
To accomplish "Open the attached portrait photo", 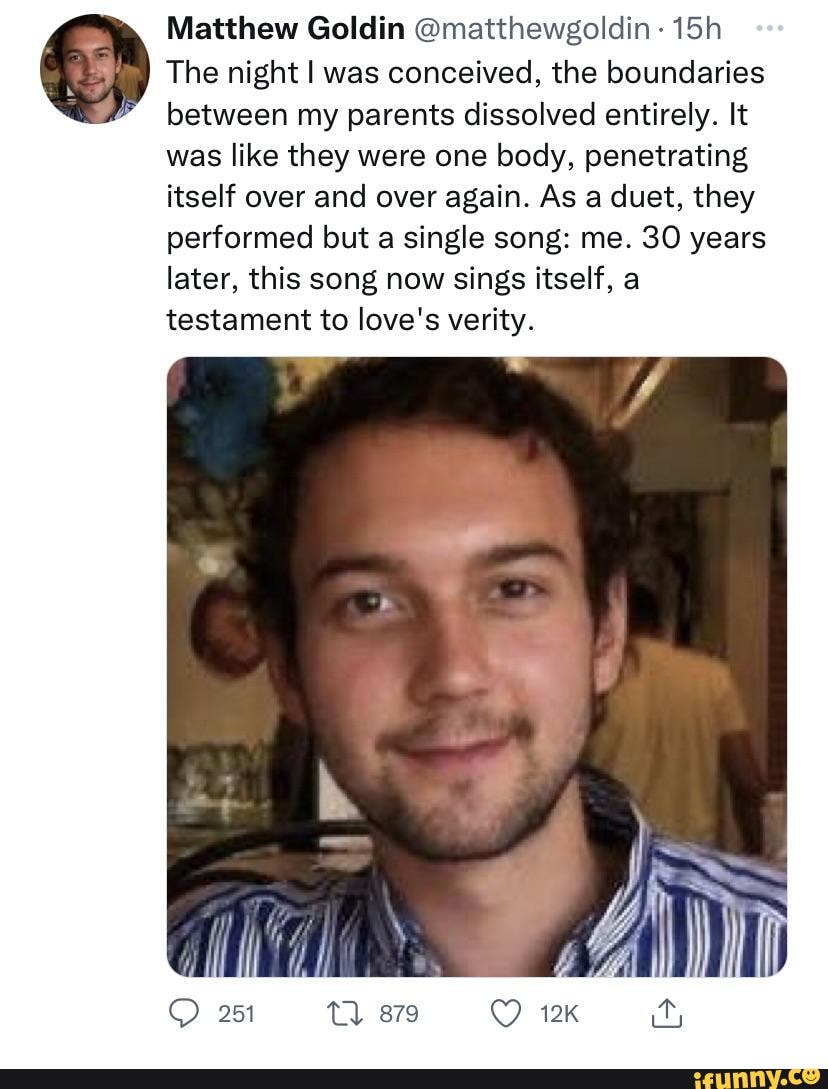I will click(x=476, y=666).
